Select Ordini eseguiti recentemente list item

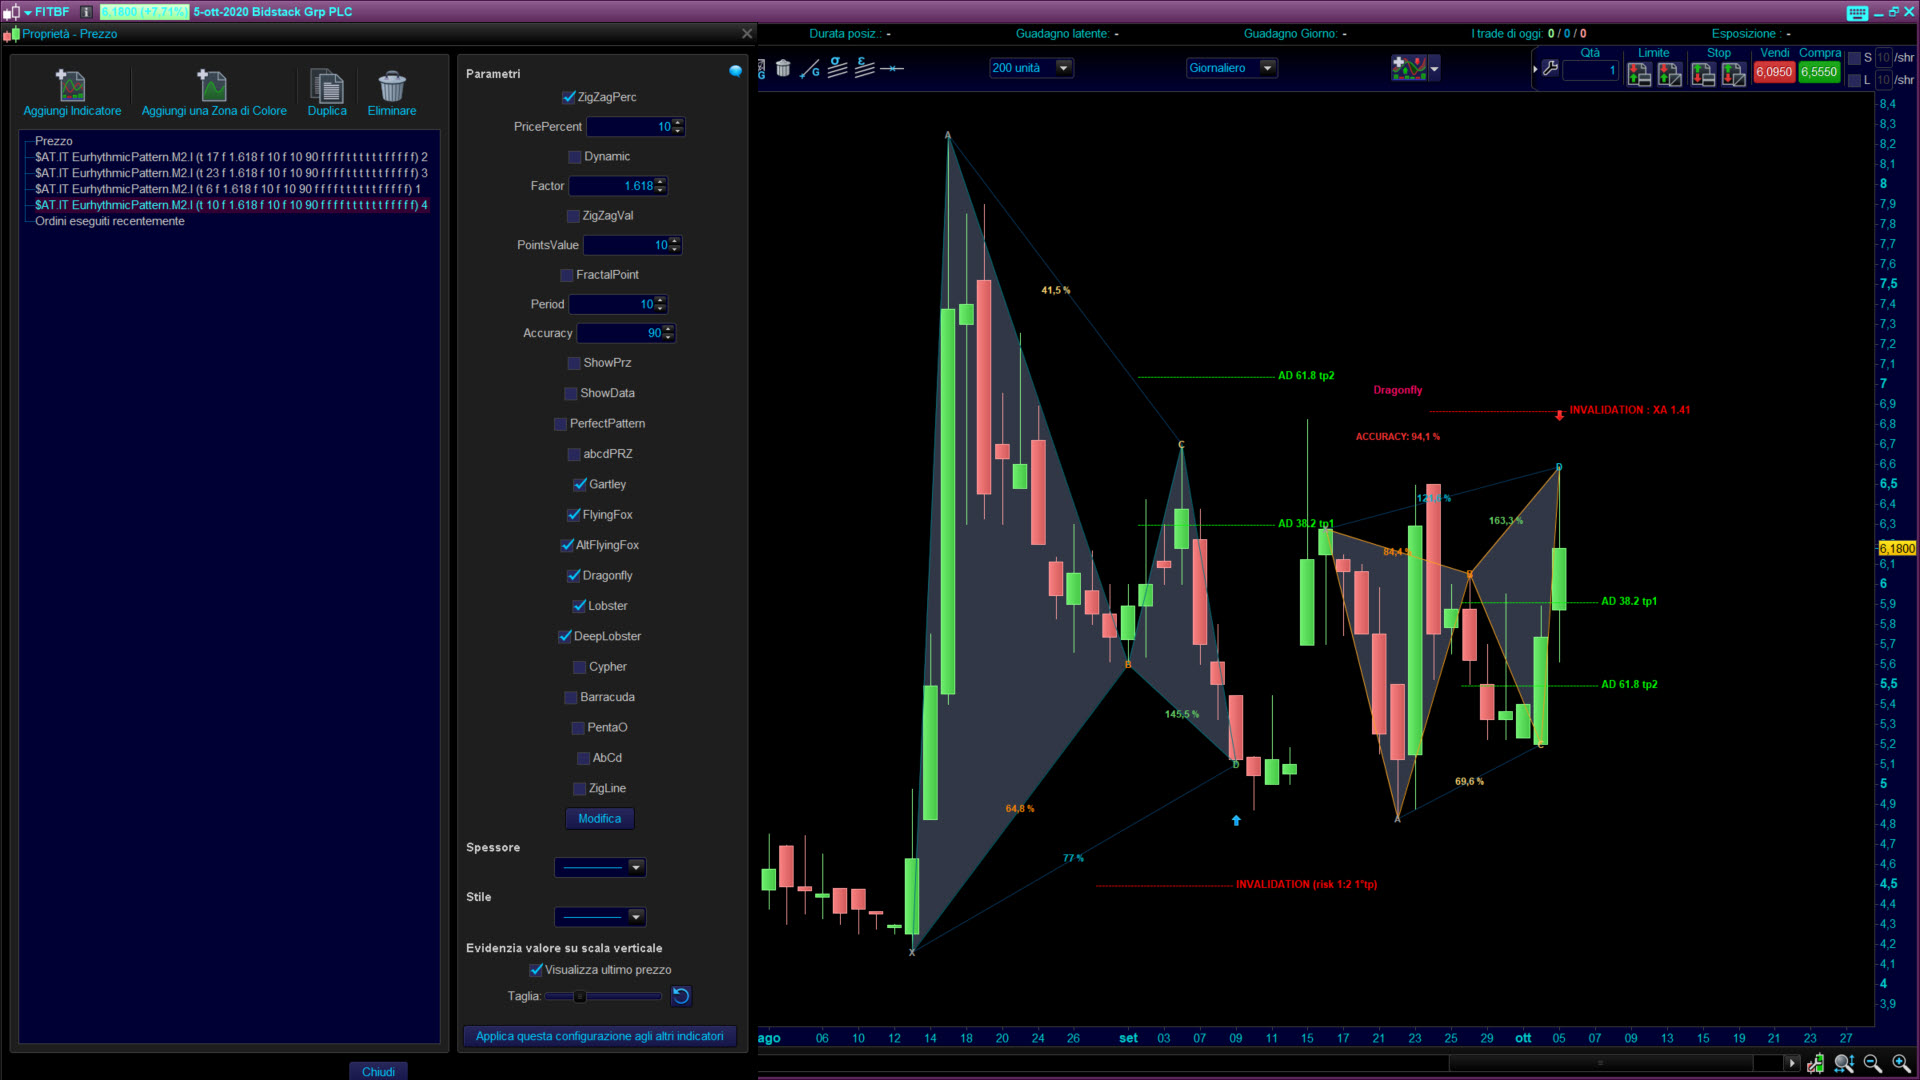(x=109, y=221)
